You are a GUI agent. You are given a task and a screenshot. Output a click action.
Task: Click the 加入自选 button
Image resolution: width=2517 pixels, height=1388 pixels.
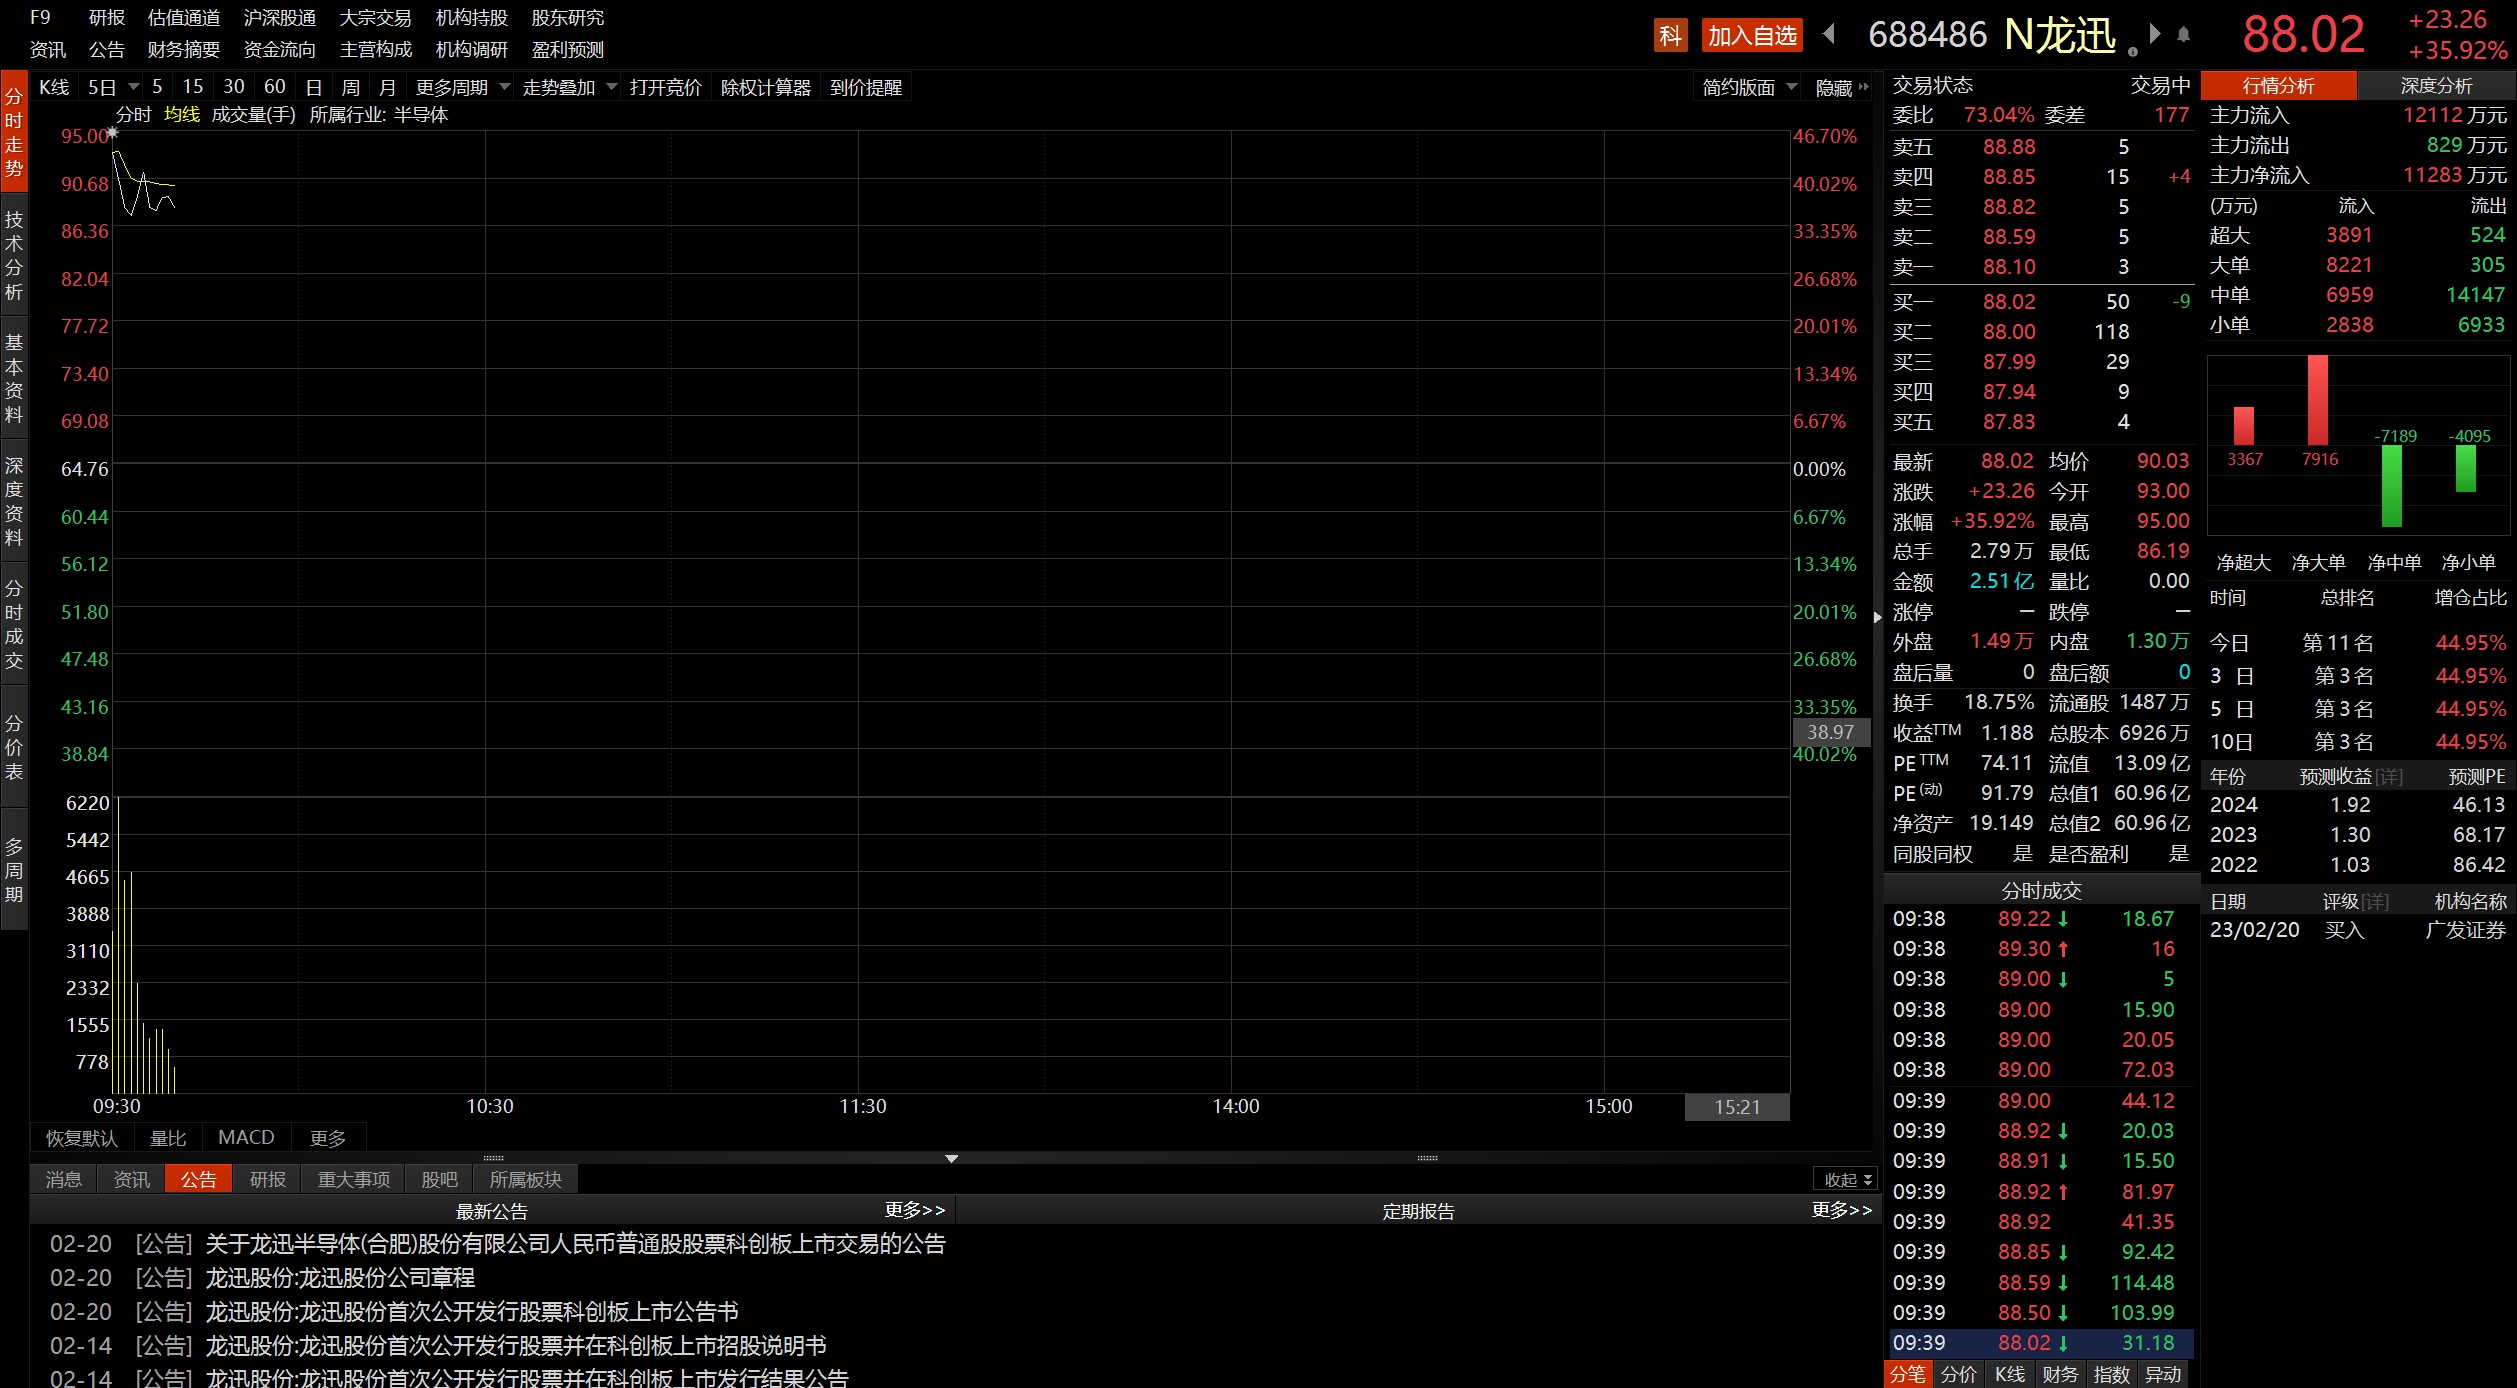click(x=1752, y=36)
